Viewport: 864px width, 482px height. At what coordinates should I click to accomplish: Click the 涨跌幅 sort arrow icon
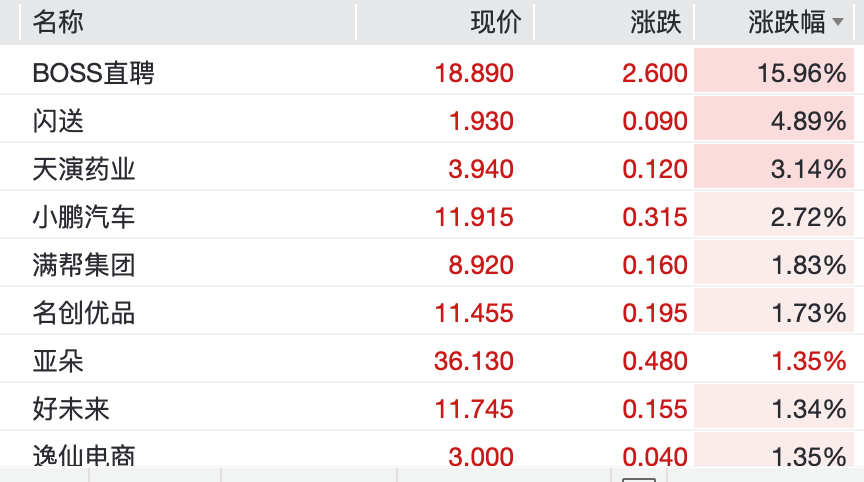tap(838, 22)
